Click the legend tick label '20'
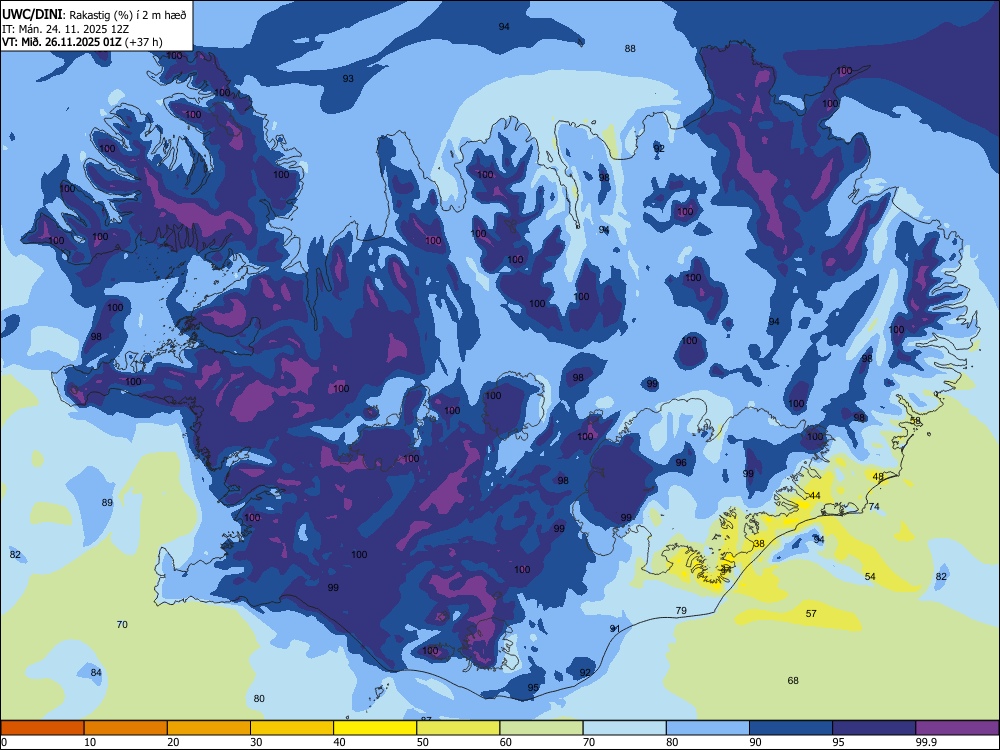This screenshot has height=750, width=1000. pos(173,742)
